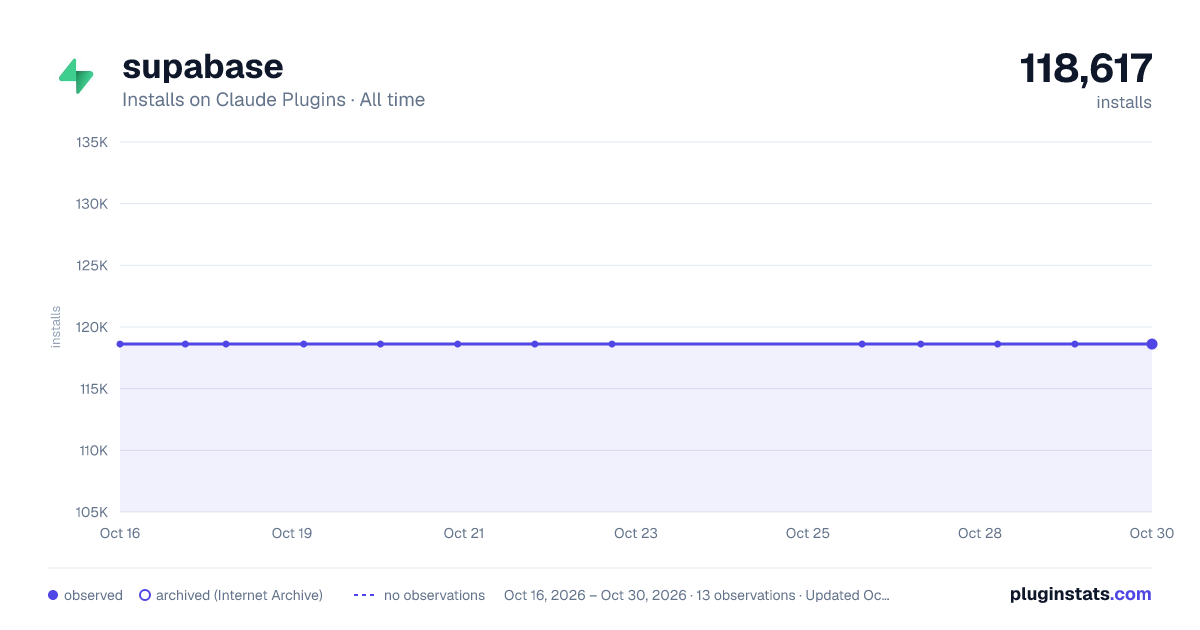Click the installs label under 118,617
Viewport: 1200px width, 630px height.
pyautogui.click(x=1124, y=102)
